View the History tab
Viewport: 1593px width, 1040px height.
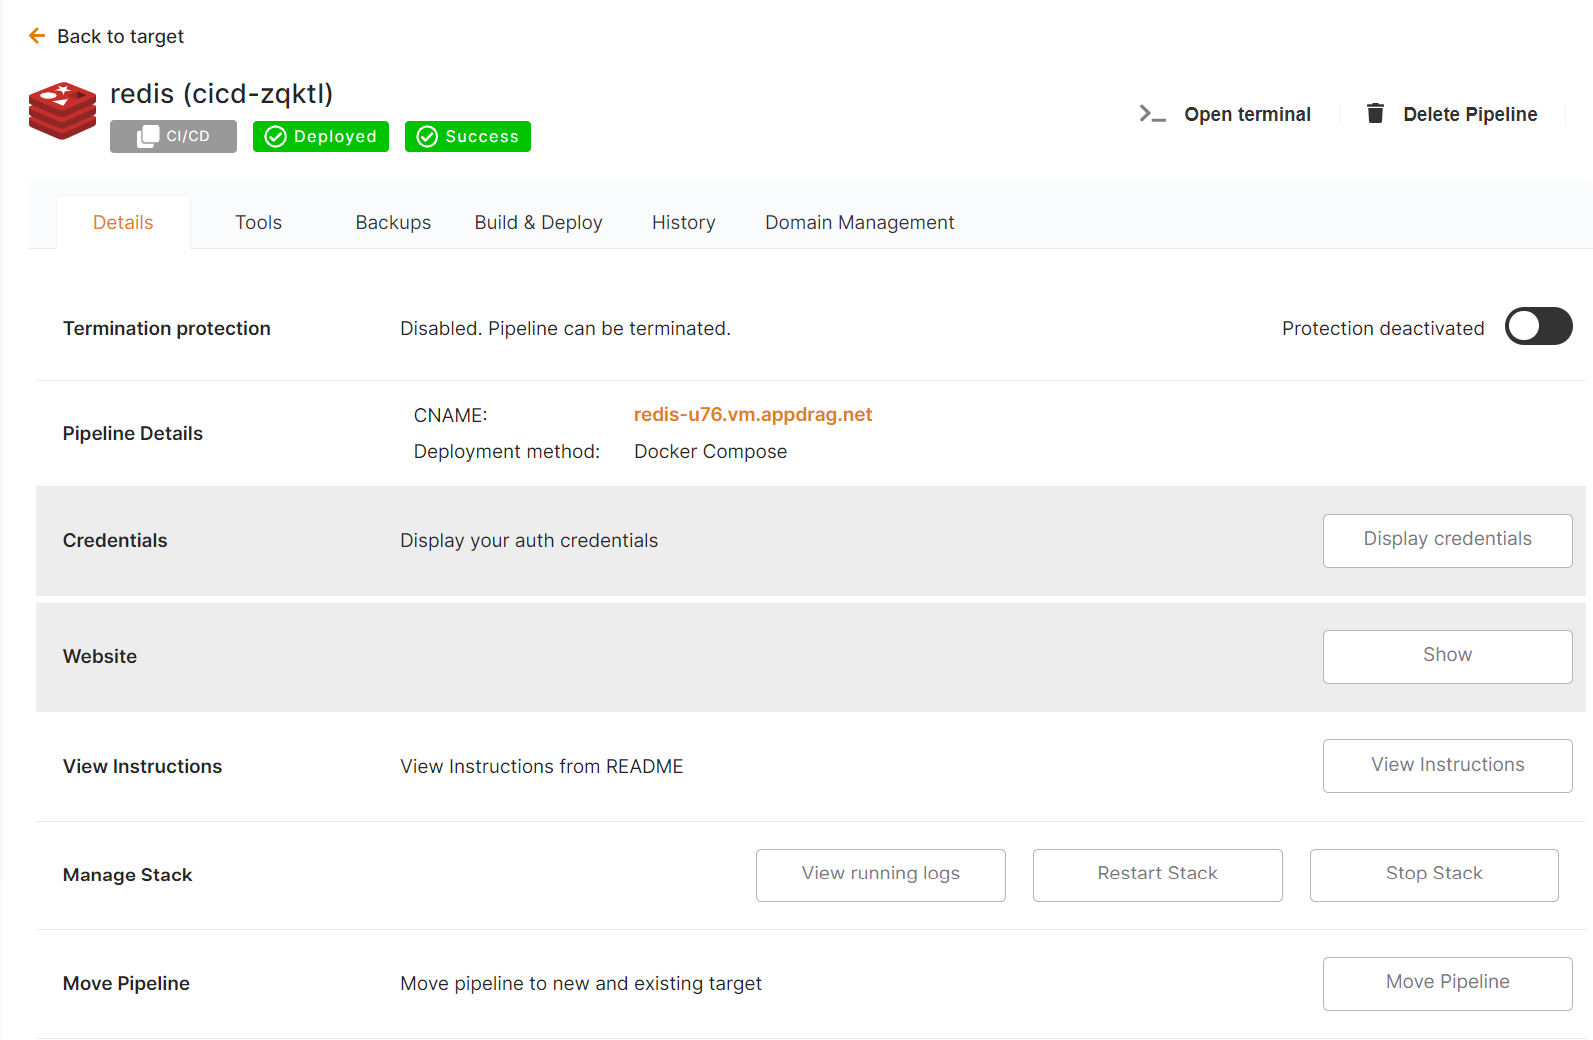pyautogui.click(x=684, y=222)
